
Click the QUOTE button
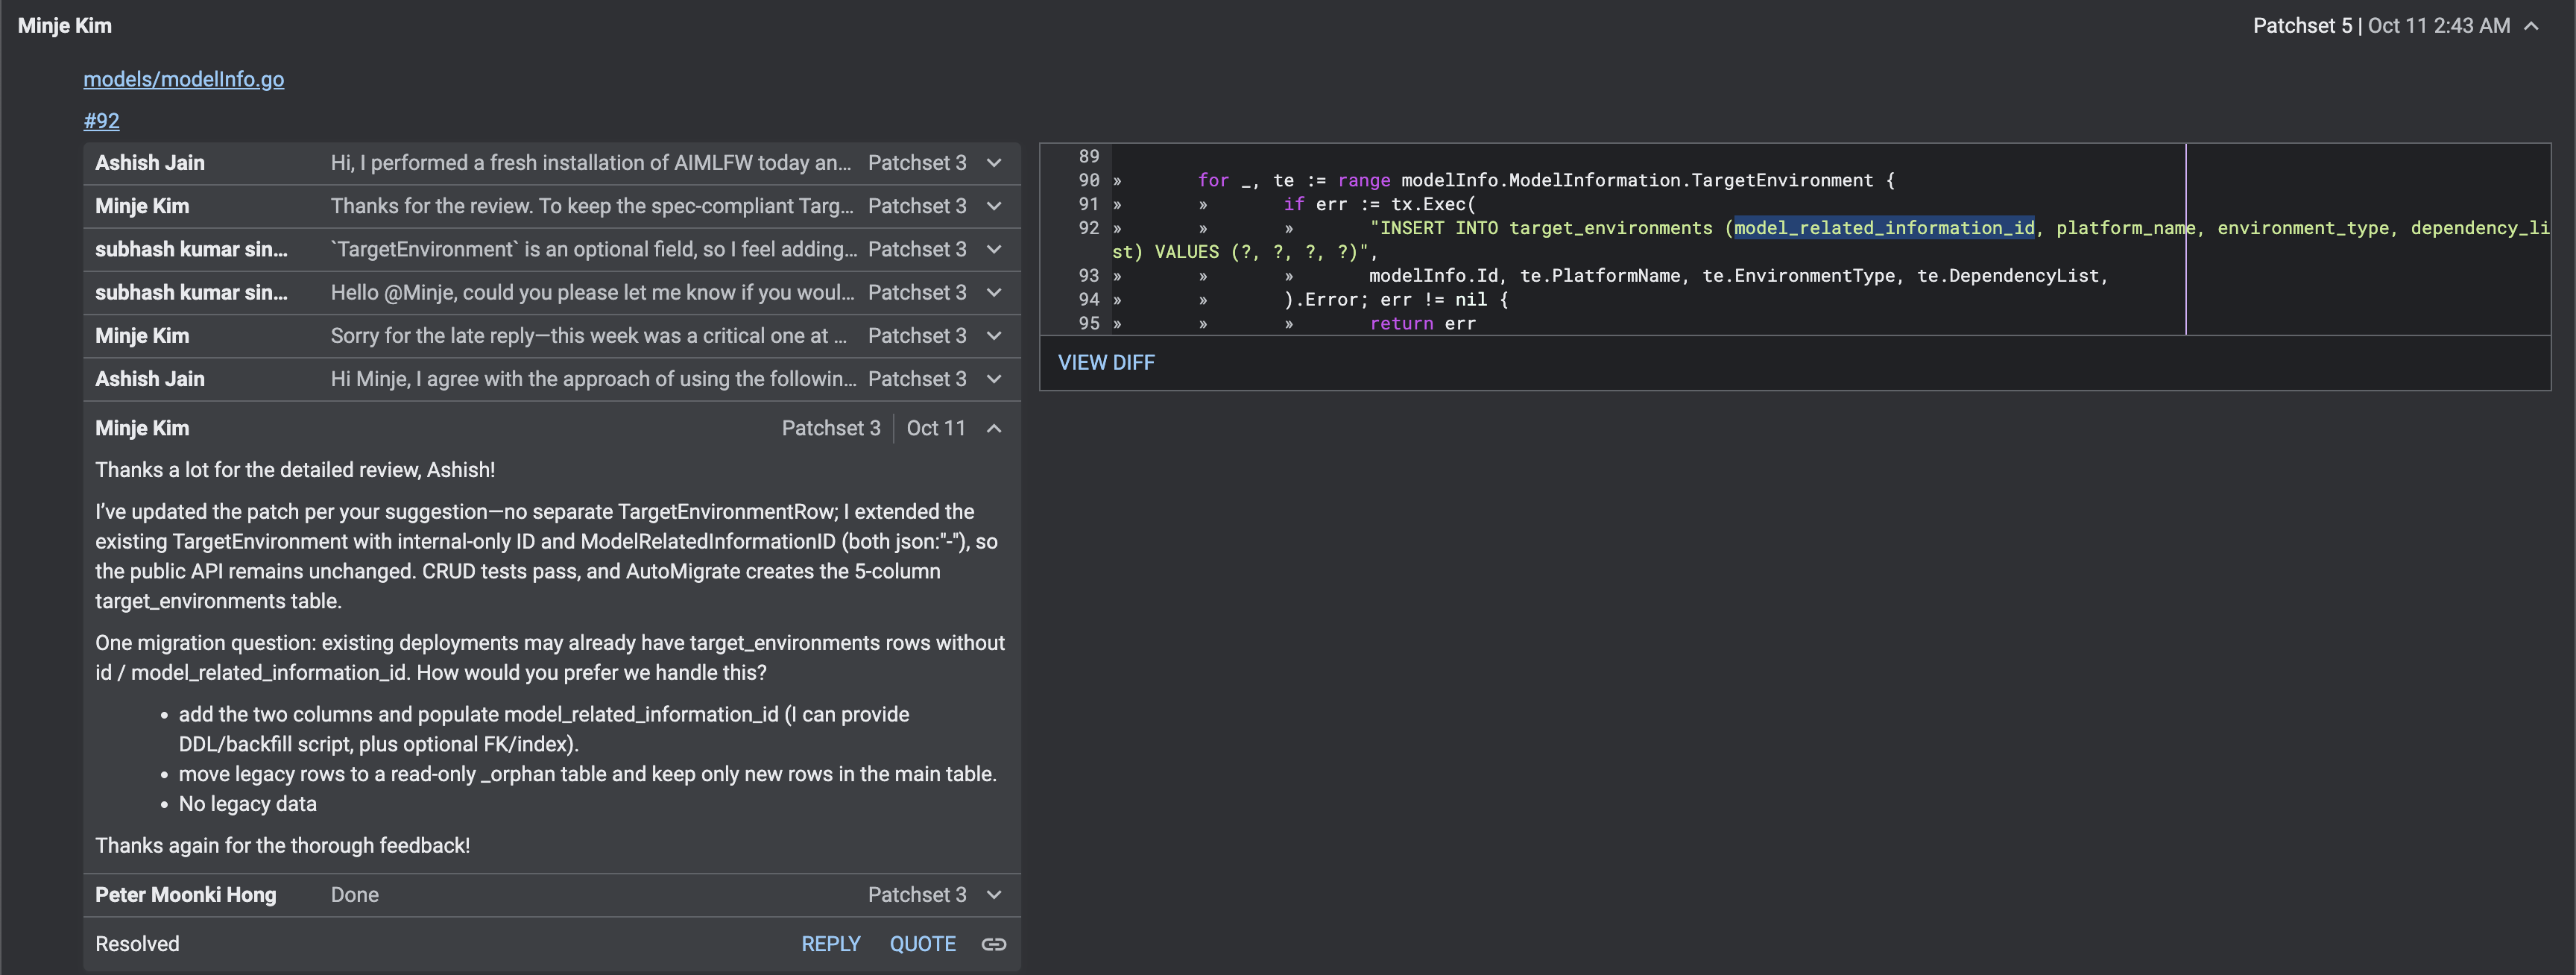tap(922, 944)
